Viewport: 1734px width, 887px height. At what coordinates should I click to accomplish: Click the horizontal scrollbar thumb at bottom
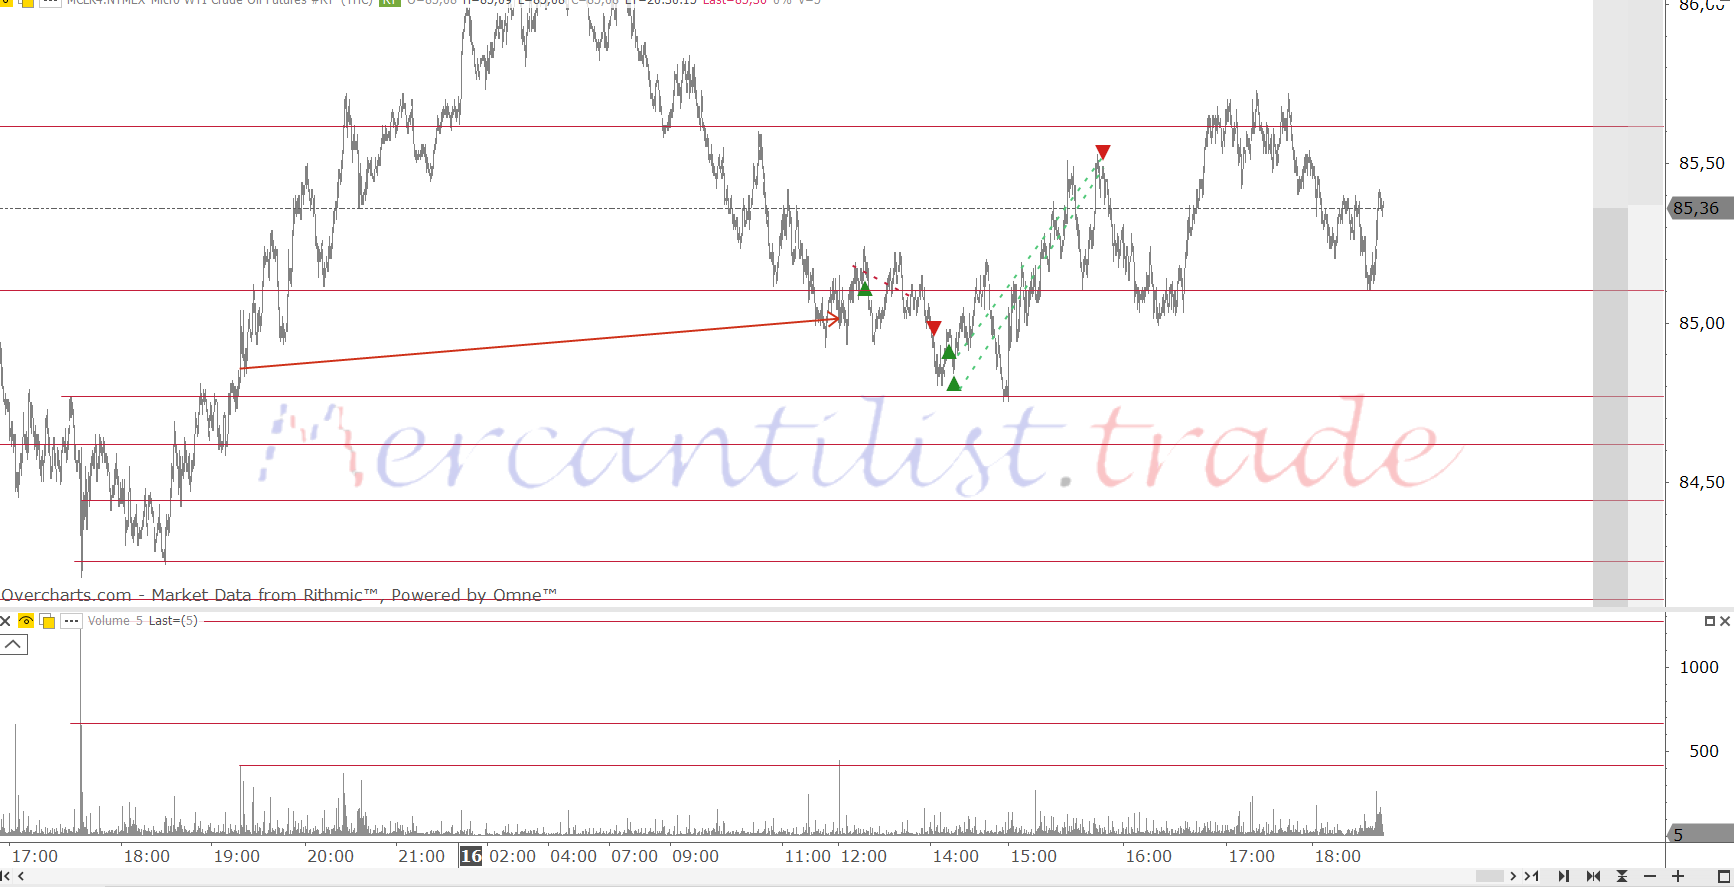(1489, 876)
